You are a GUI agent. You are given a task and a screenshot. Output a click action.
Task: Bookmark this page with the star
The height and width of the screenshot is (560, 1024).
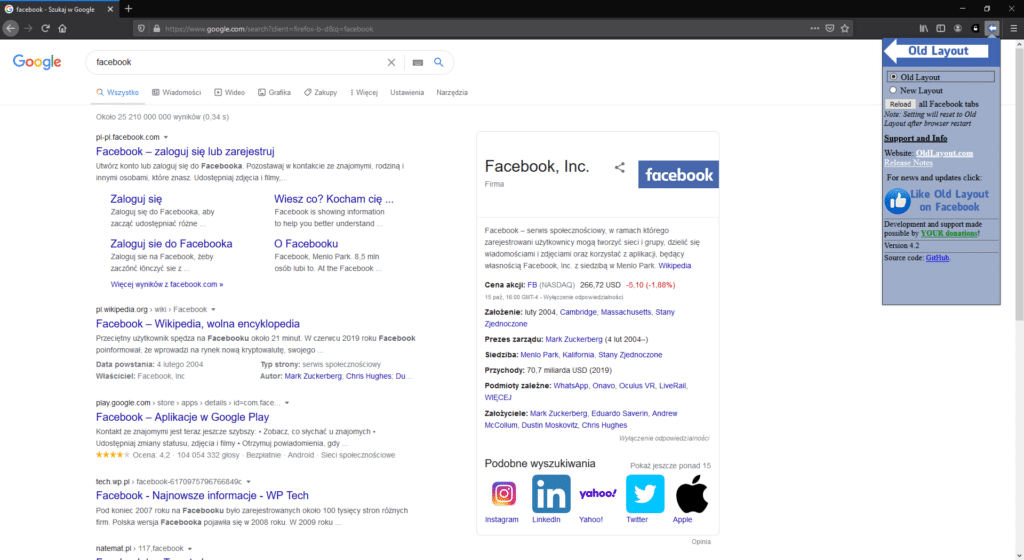pos(845,28)
